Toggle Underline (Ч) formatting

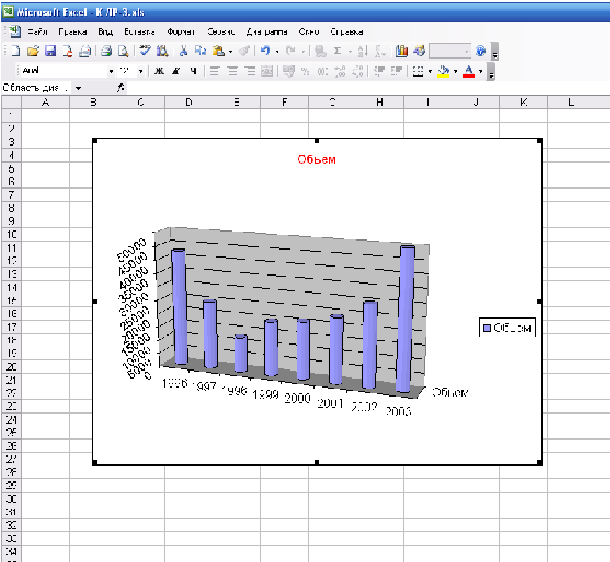click(193, 71)
